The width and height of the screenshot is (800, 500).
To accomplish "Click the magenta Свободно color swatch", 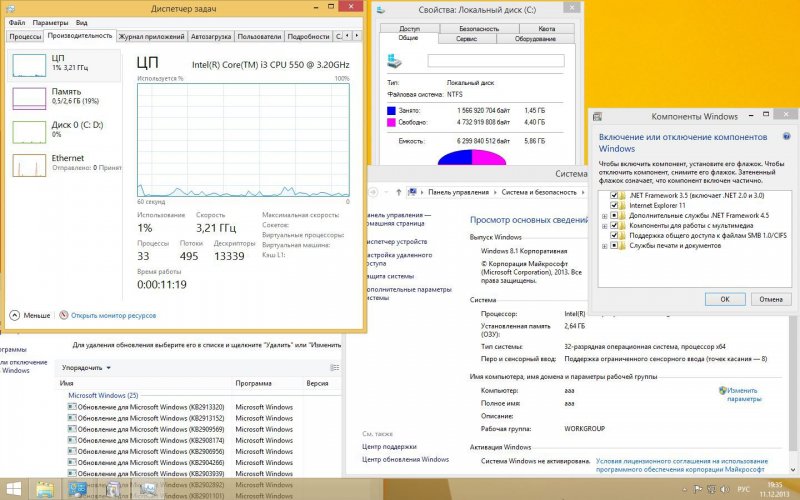I will (x=391, y=122).
